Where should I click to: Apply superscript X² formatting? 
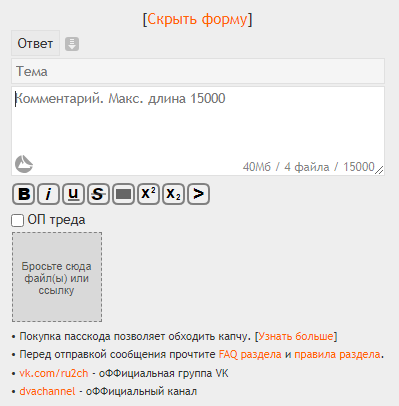point(148,194)
